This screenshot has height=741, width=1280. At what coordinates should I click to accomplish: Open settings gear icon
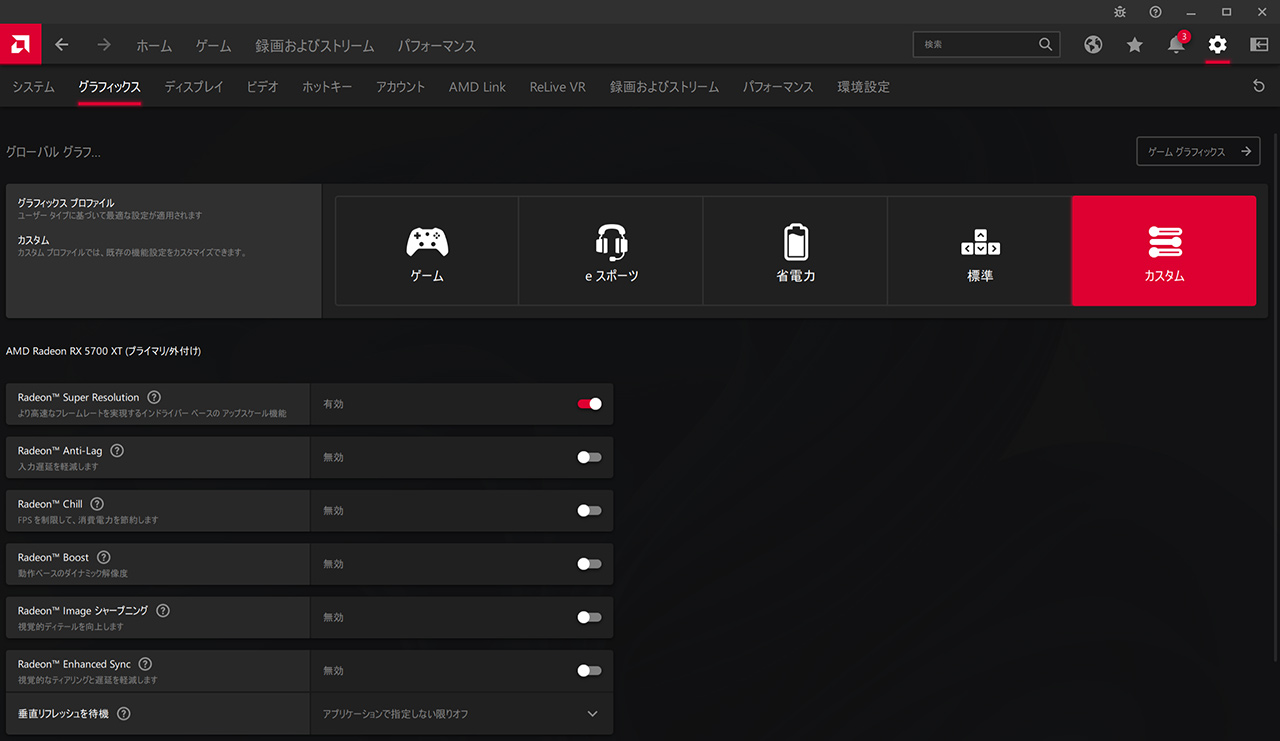coord(1217,45)
